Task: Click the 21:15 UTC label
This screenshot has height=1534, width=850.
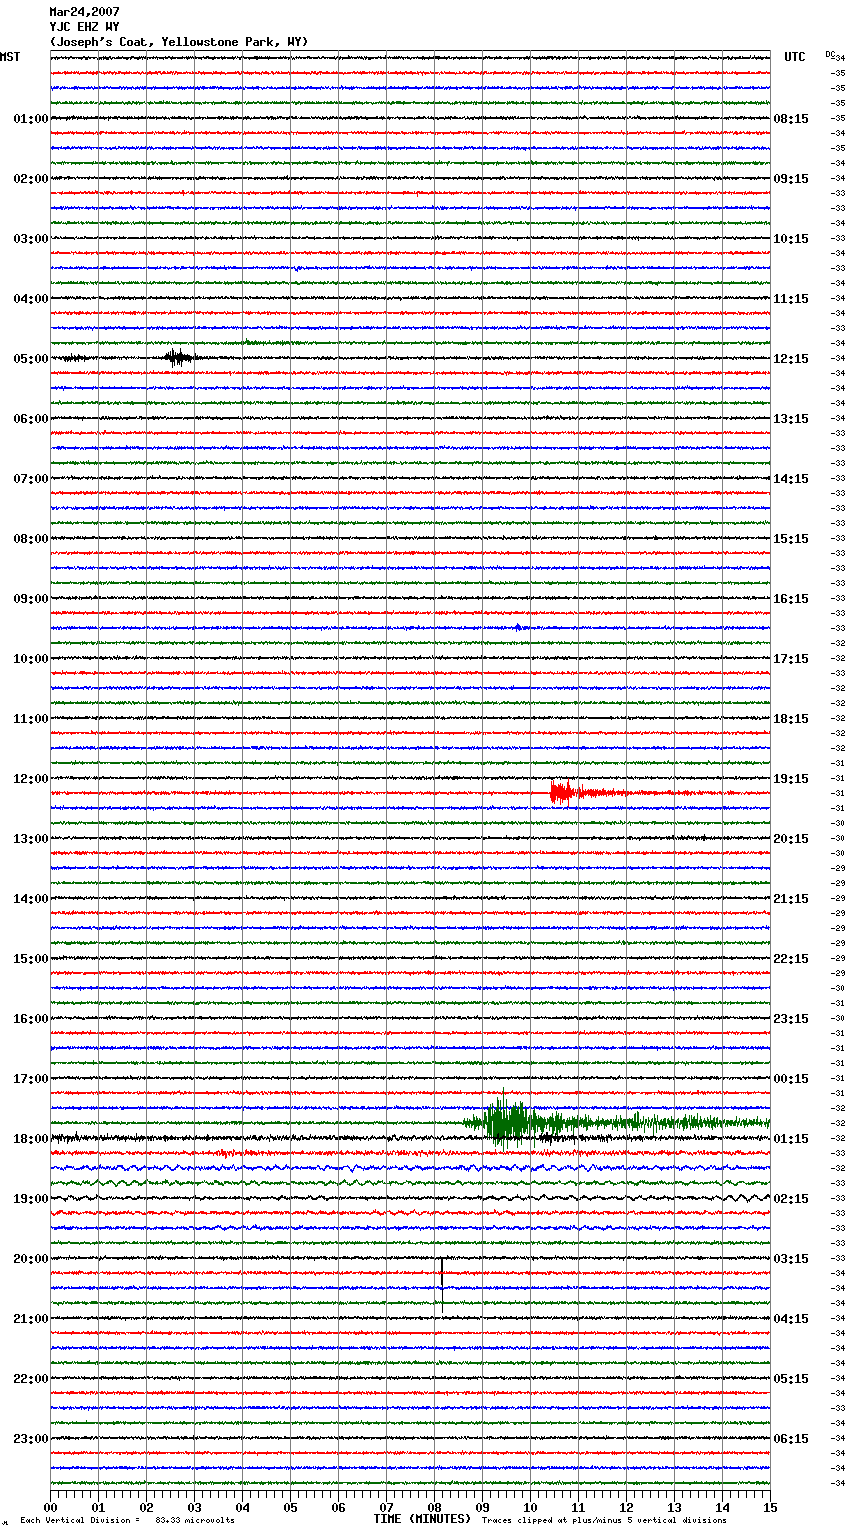Action: (x=791, y=899)
